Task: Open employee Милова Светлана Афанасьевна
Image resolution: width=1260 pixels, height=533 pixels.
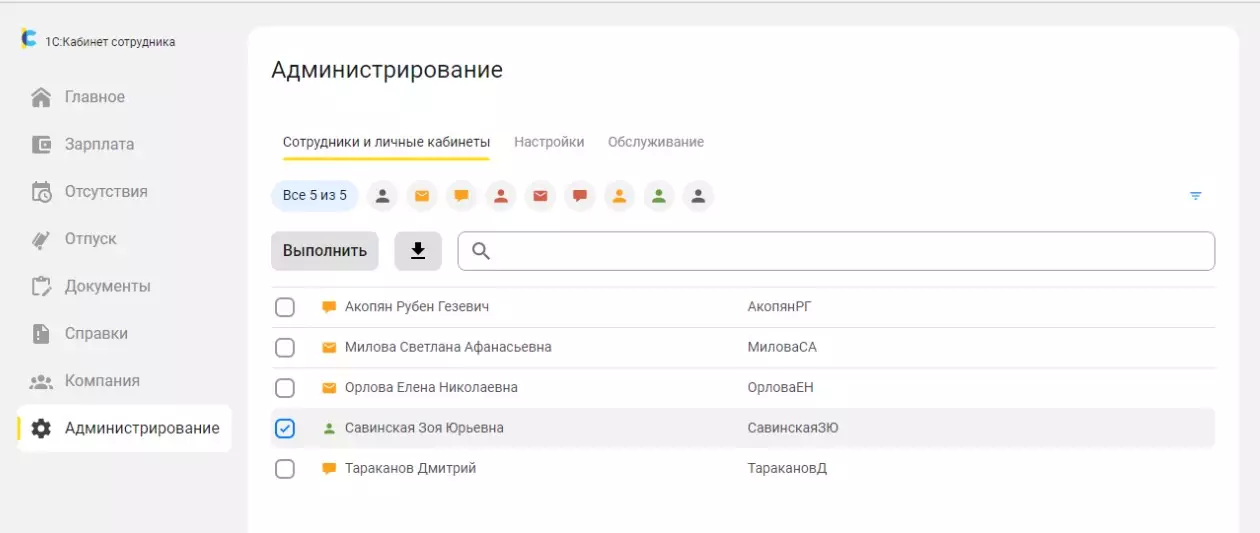Action: tap(448, 347)
